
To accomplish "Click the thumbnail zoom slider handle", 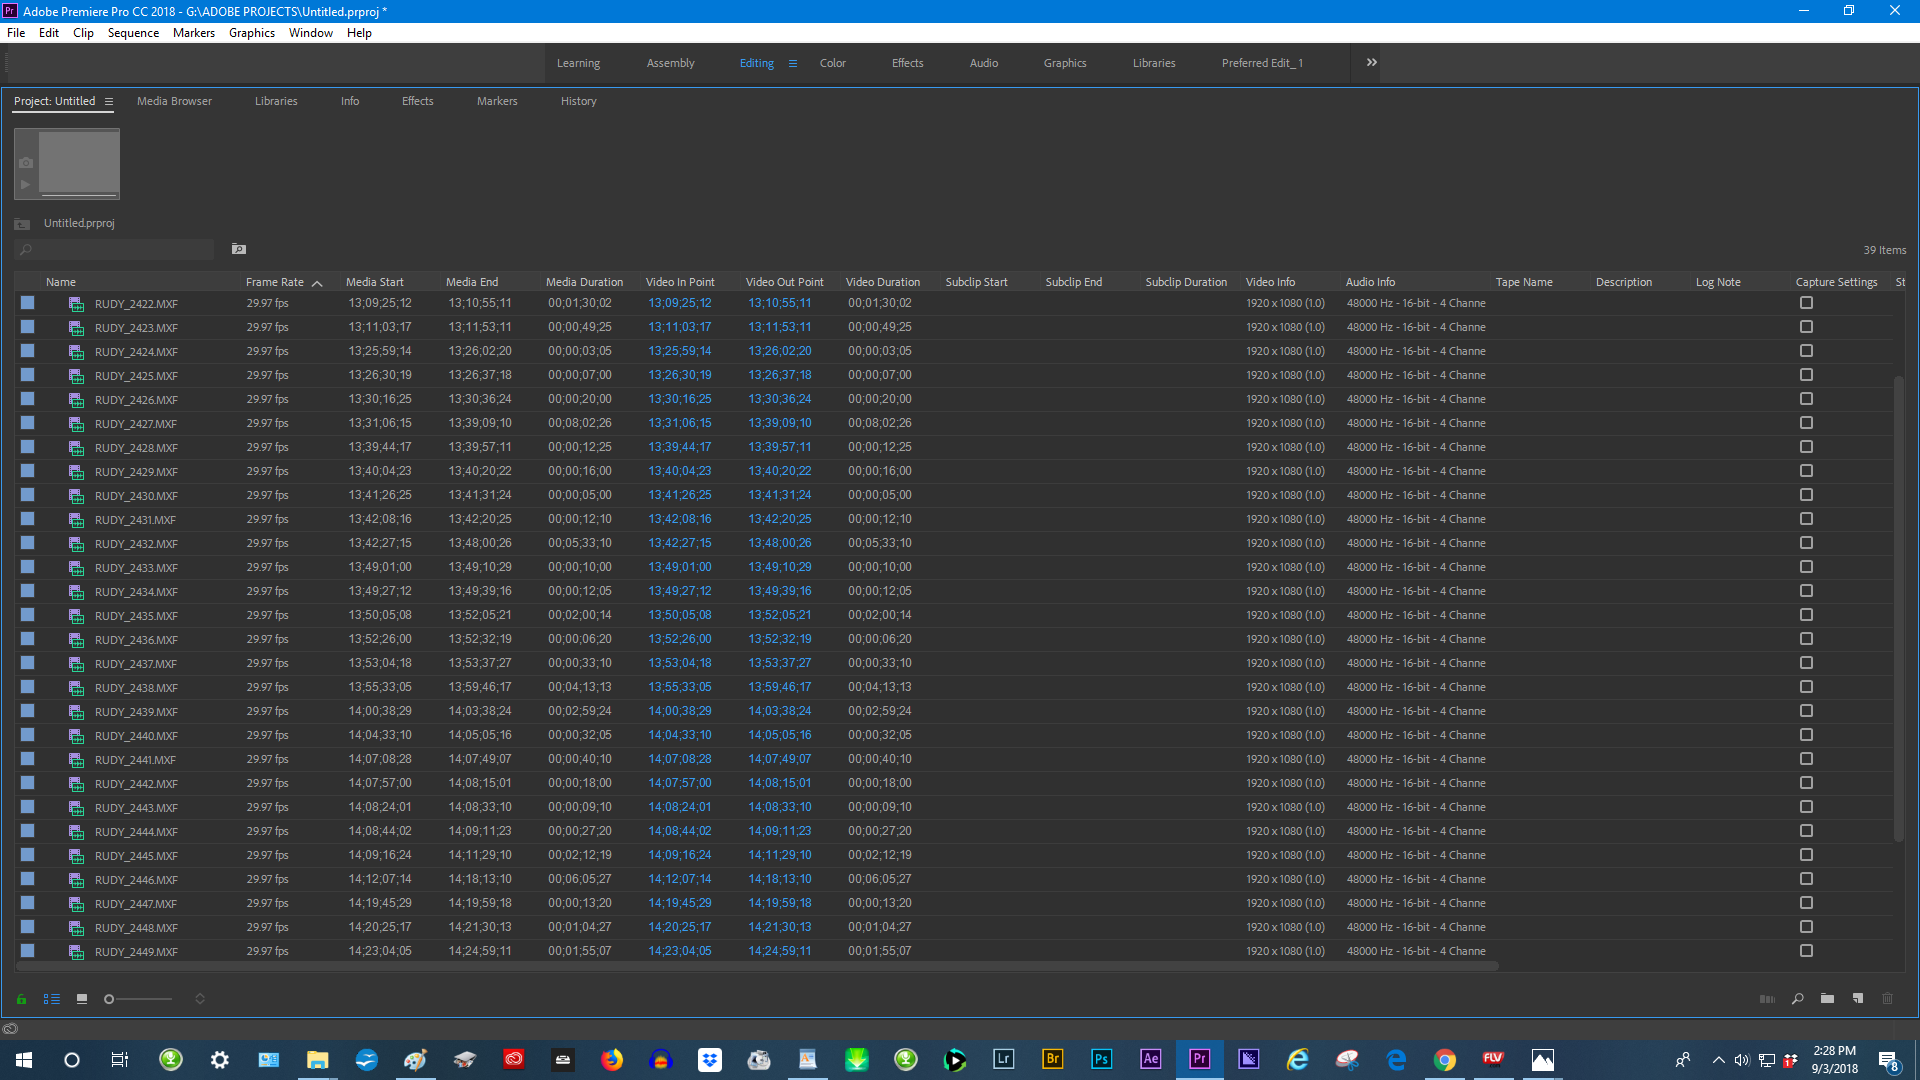I will click(x=109, y=999).
